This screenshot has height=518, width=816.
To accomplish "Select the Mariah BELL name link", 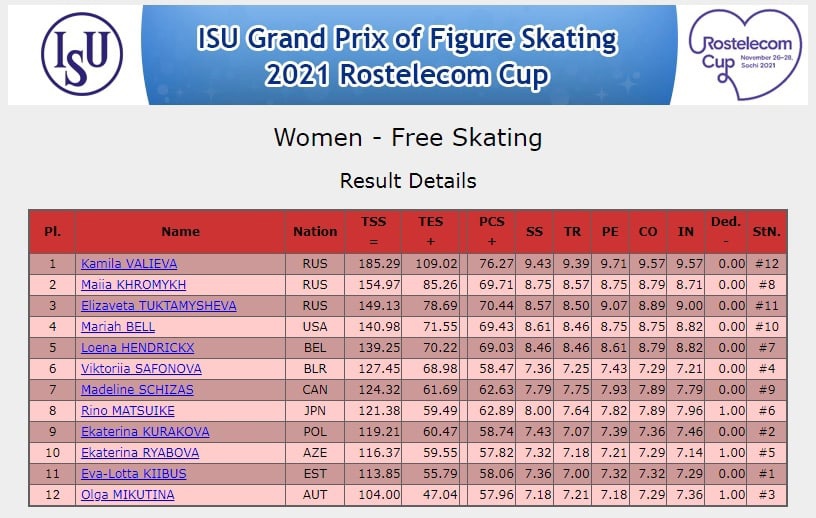I will (118, 327).
